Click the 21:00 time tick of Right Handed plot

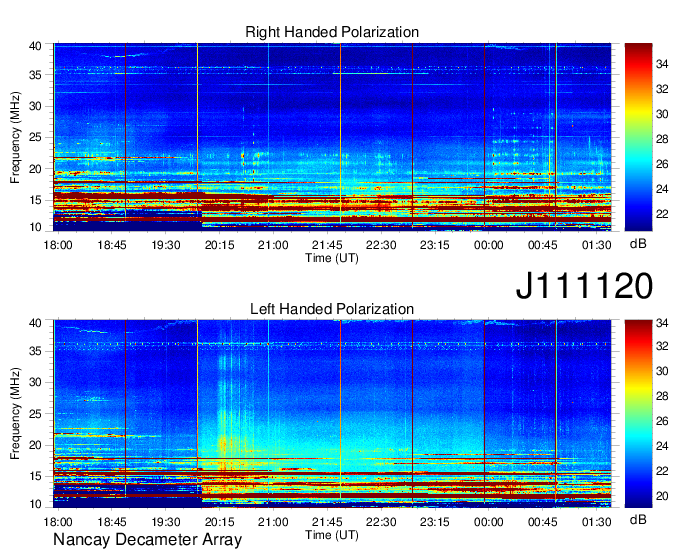(x=273, y=245)
